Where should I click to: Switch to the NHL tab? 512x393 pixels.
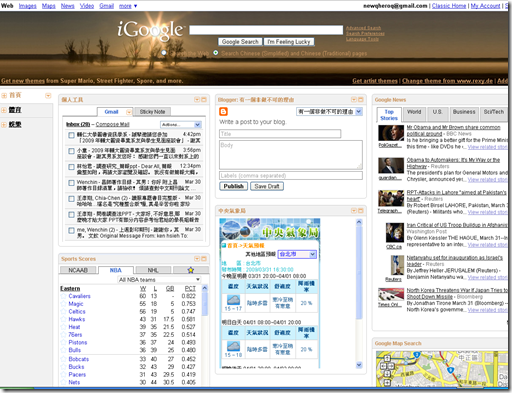coord(153,270)
